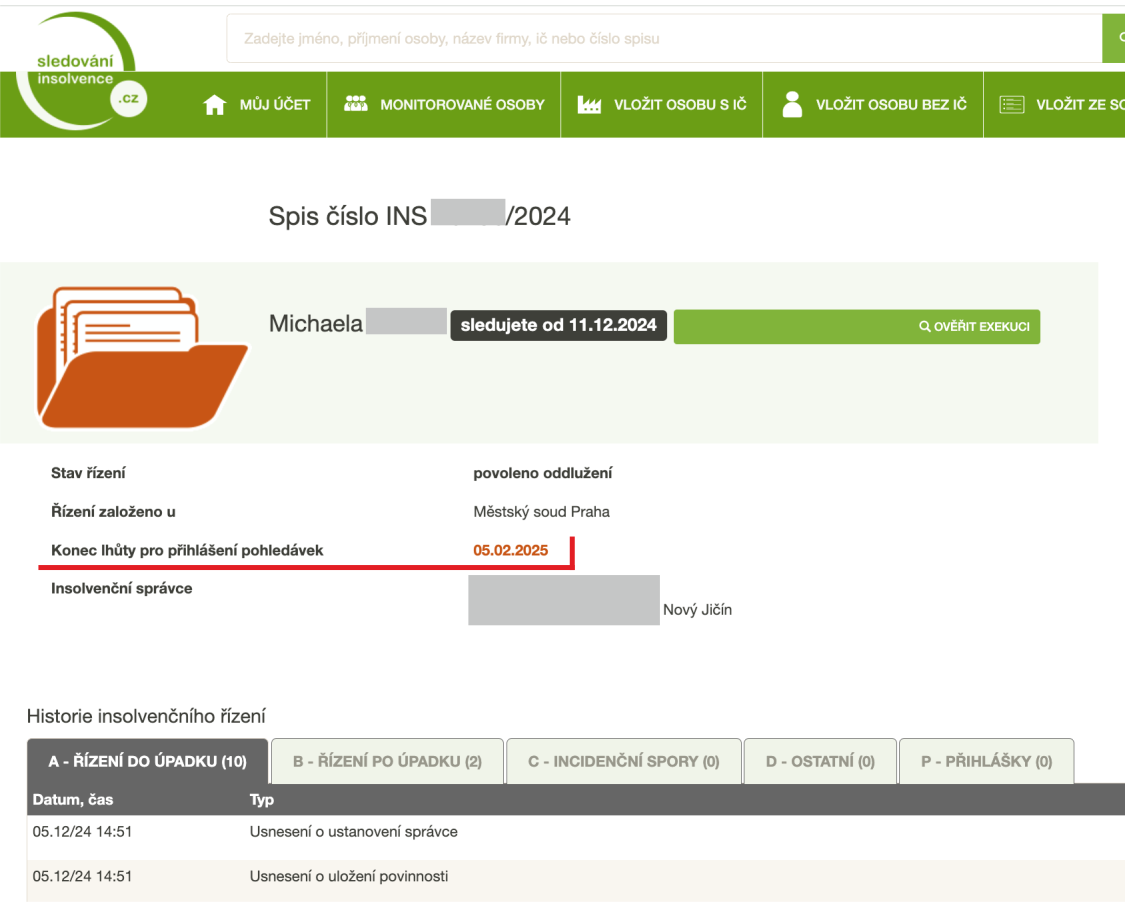Select the A - Řízení do úpadku tab
The image size is (1125, 902).
click(x=147, y=762)
